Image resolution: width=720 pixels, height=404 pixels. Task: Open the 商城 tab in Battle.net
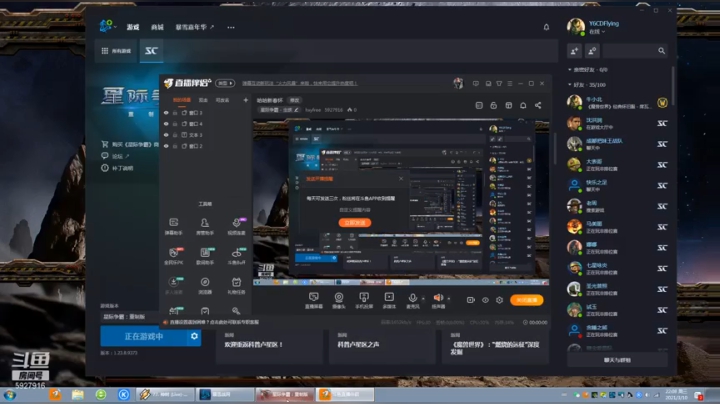[158, 27]
